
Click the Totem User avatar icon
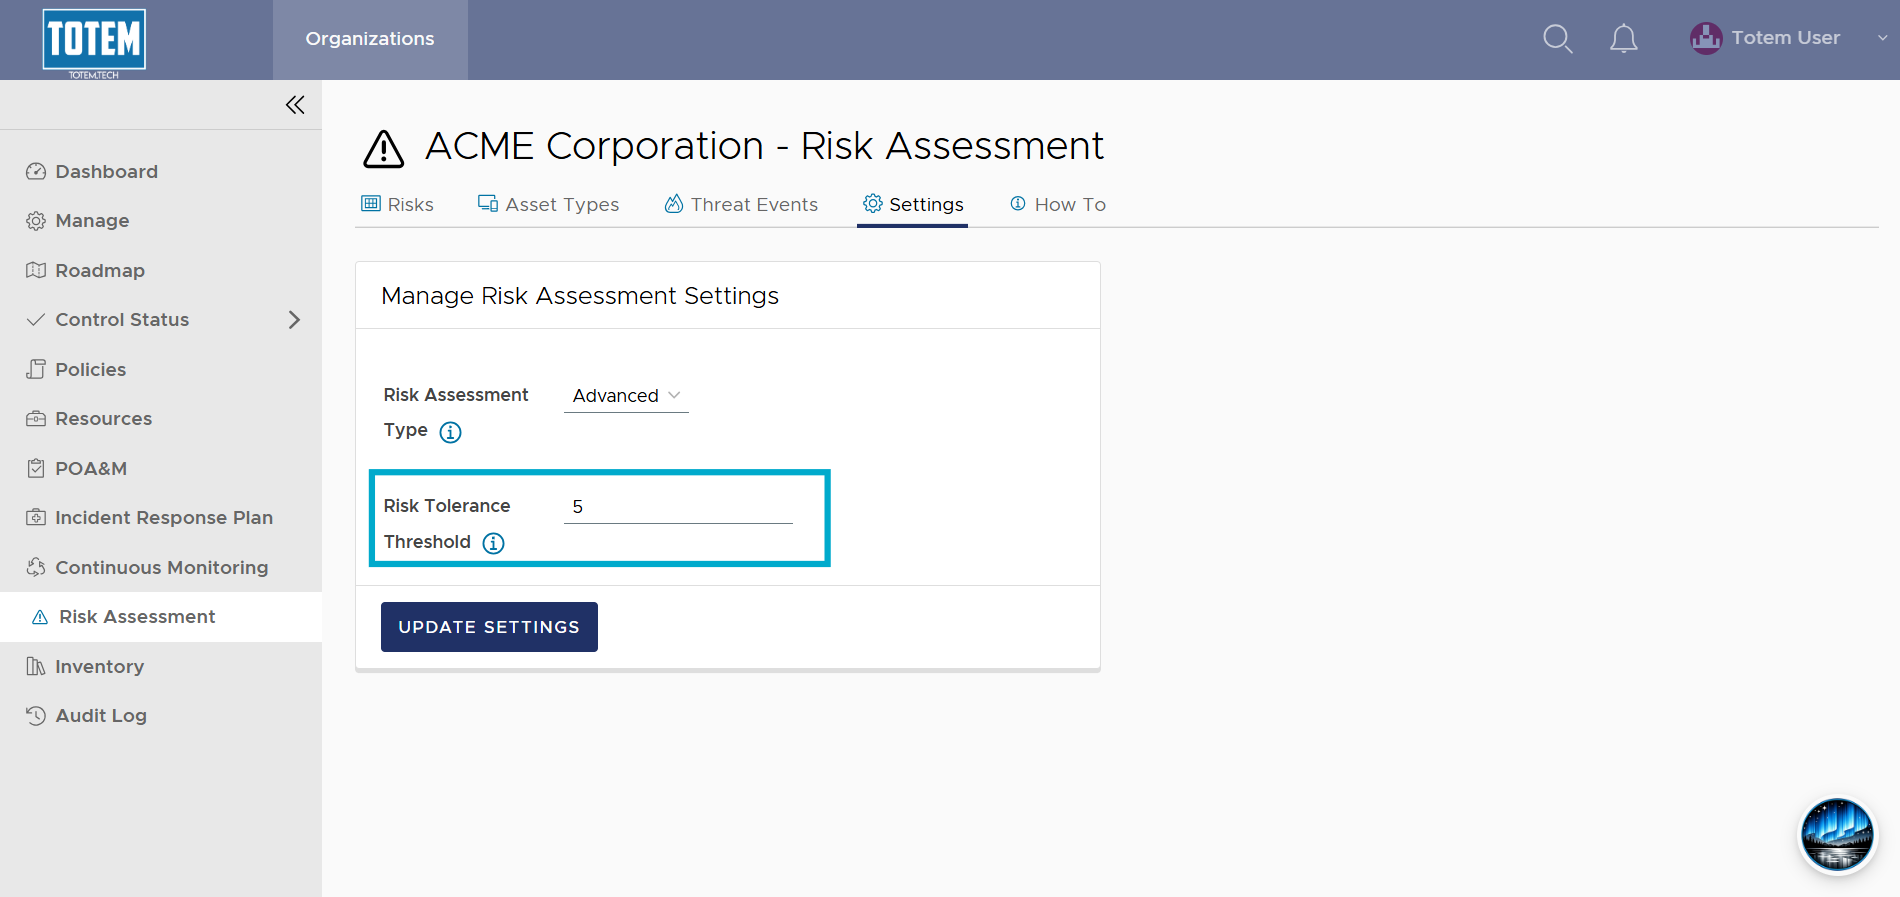coord(1706,38)
